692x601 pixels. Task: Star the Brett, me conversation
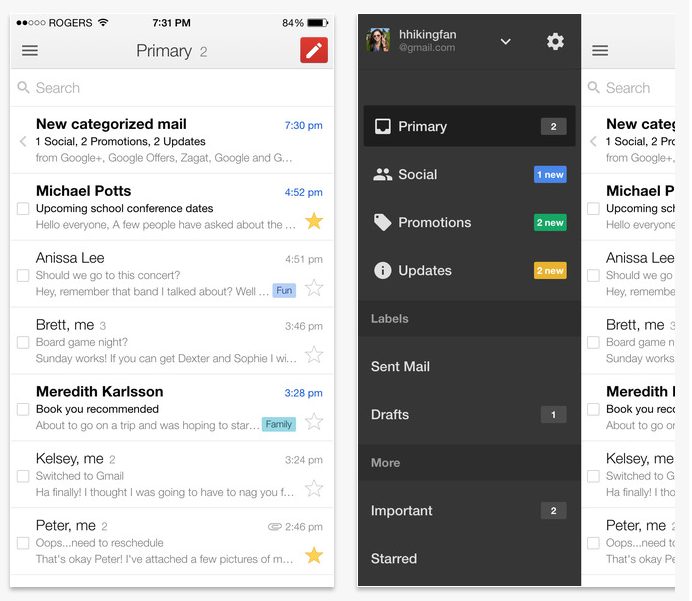pyautogui.click(x=314, y=355)
